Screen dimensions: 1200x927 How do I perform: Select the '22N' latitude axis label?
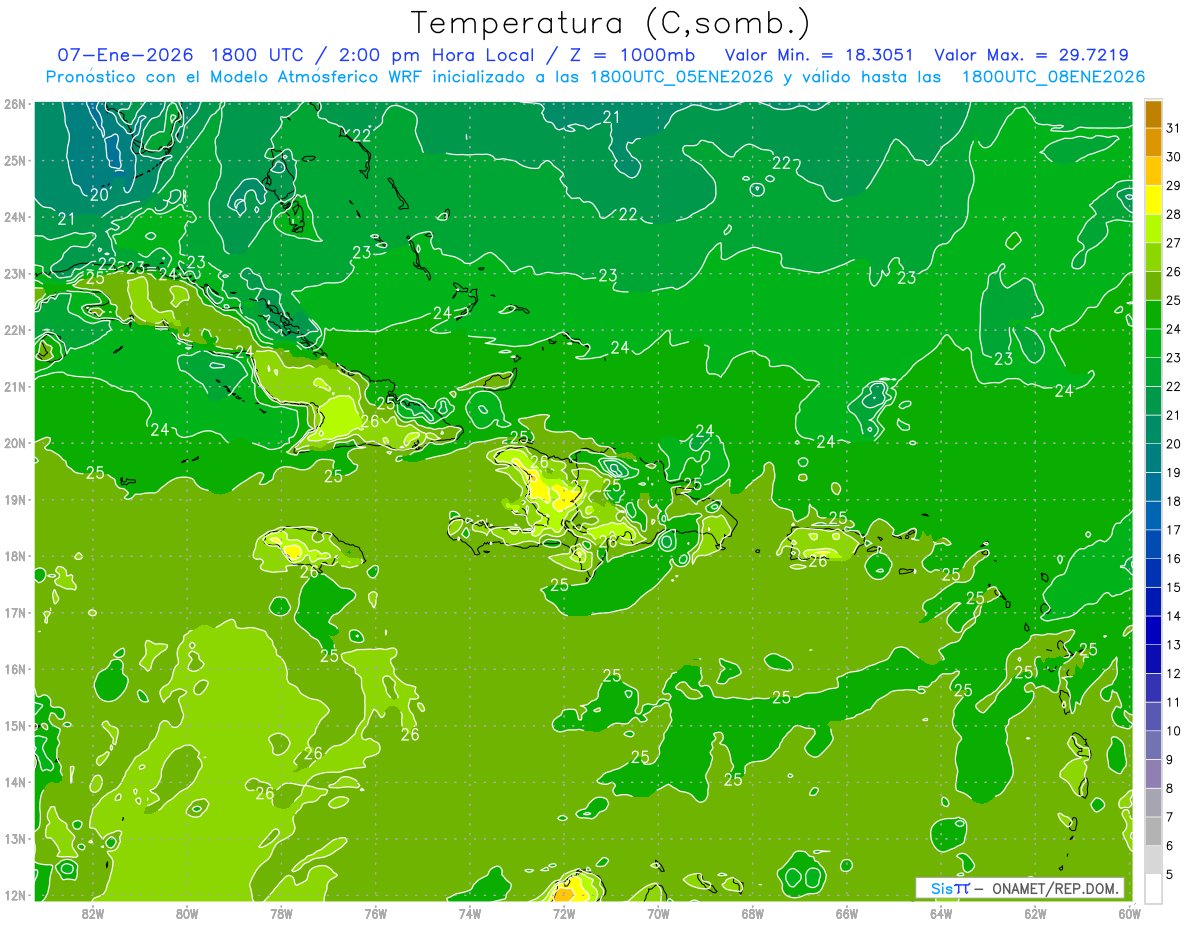tap(14, 330)
